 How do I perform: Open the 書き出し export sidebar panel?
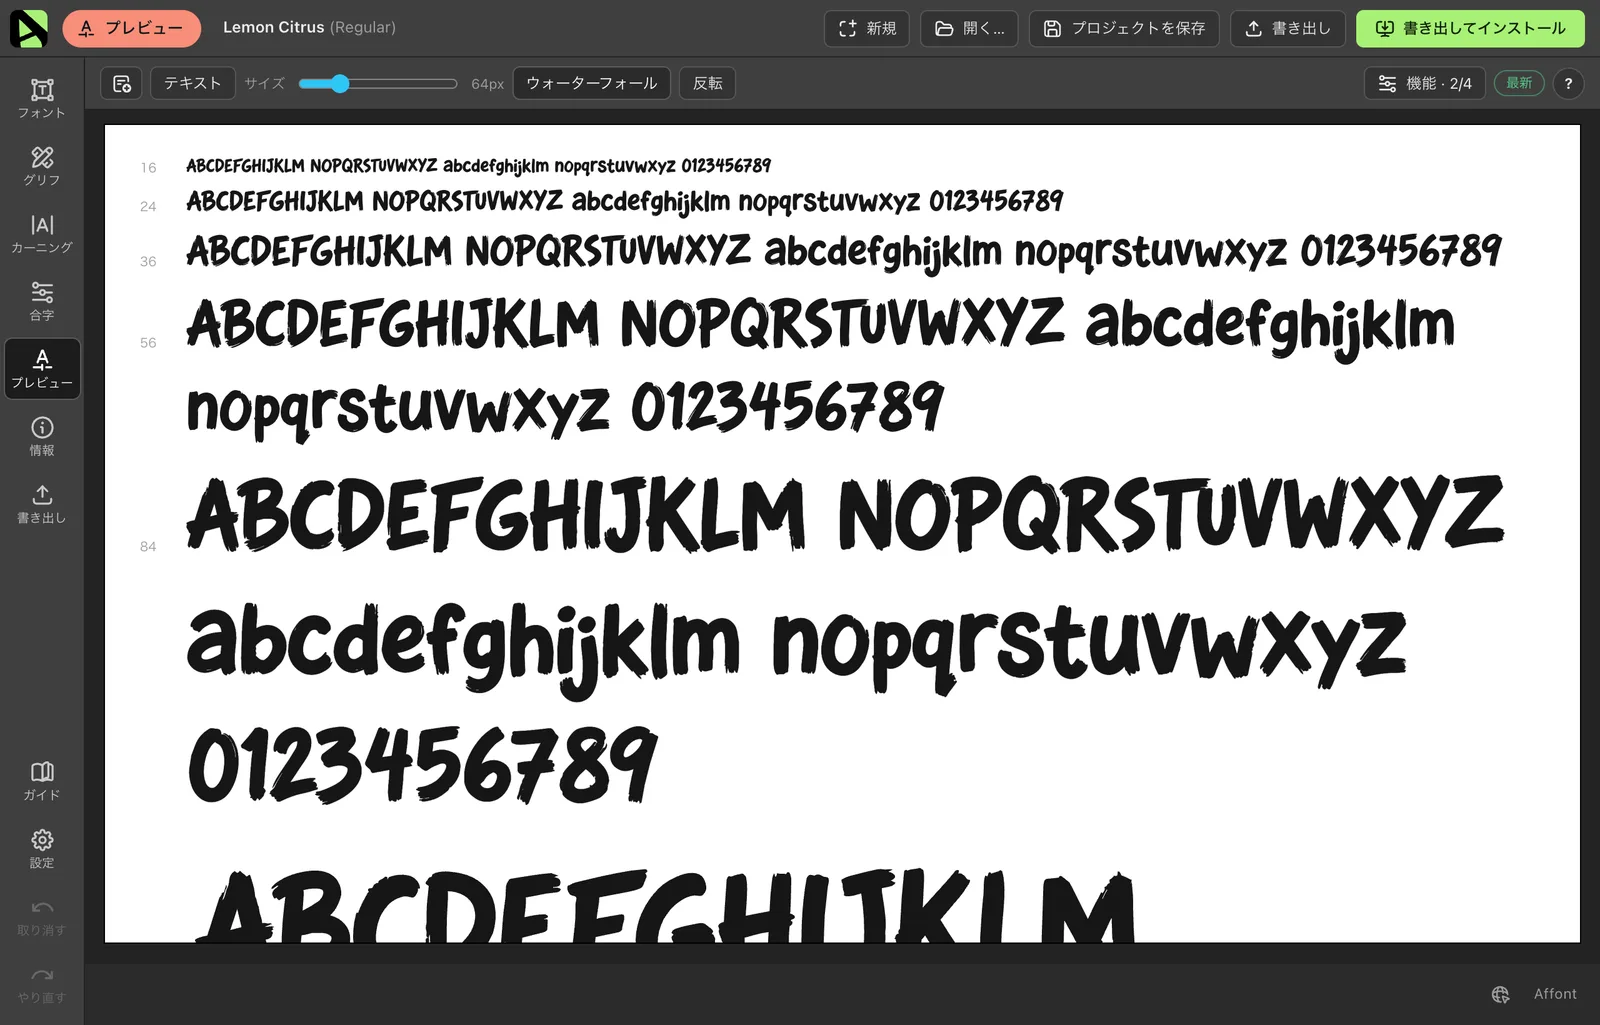click(x=42, y=504)
